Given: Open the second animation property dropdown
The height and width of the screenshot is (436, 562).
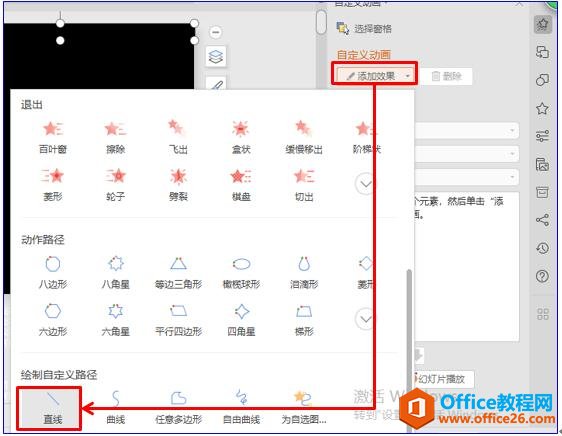Looking at the screenshot, I should click(x=467, y=154).
